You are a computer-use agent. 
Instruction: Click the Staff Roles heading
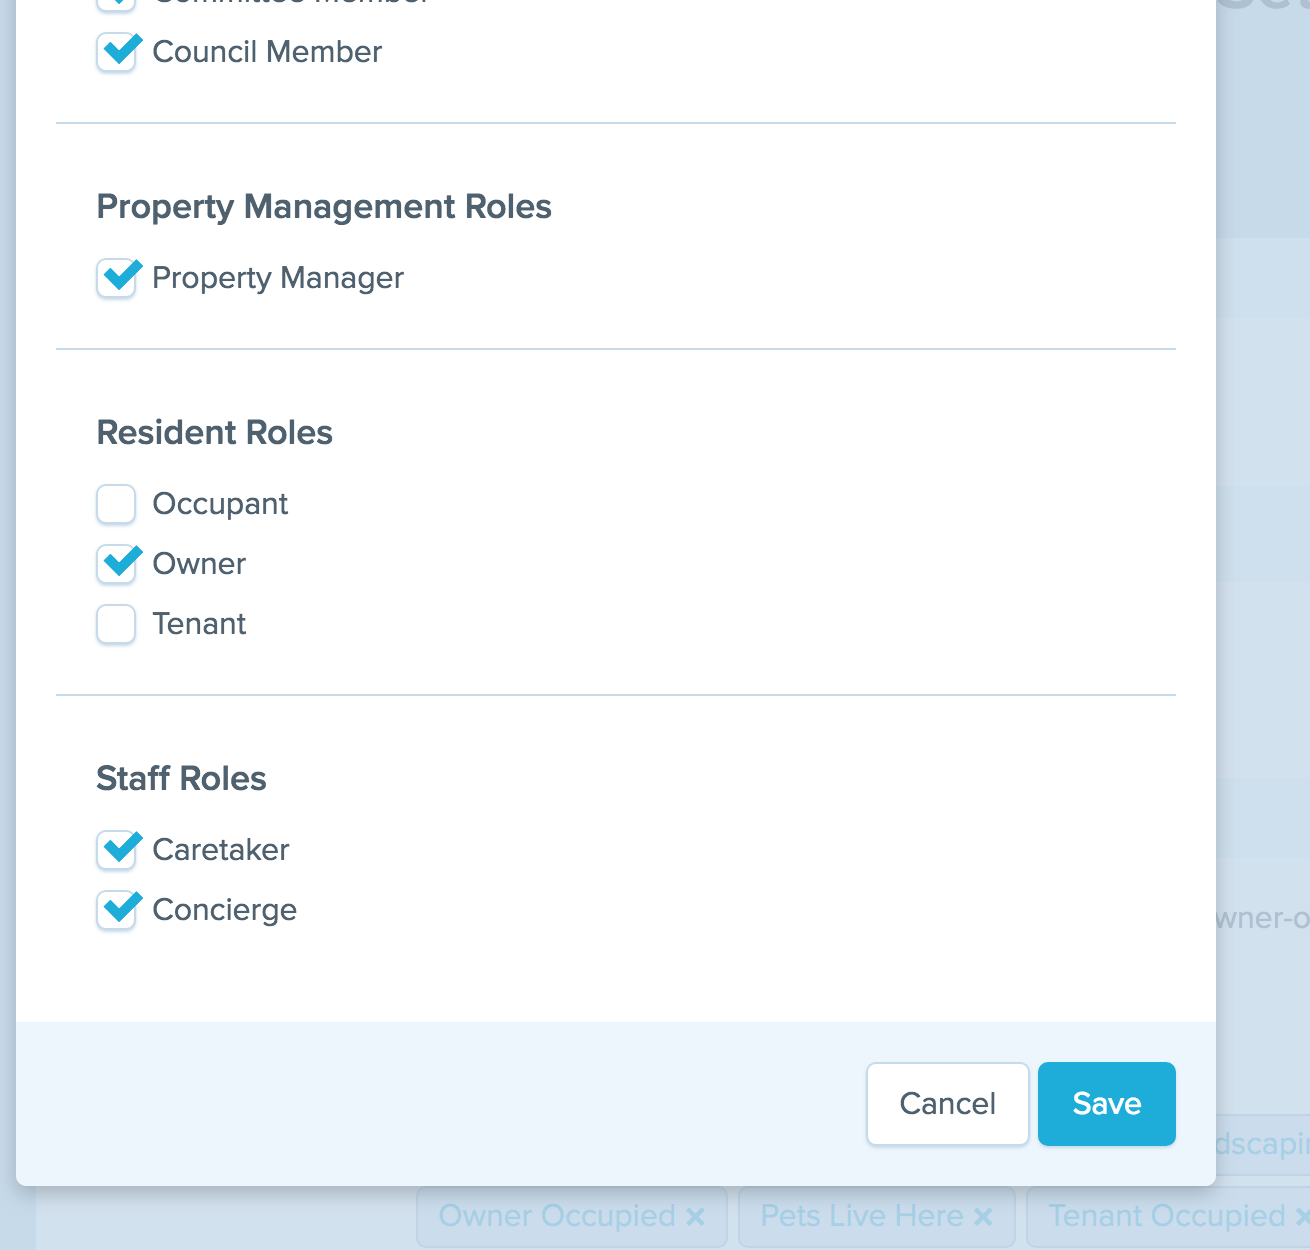tap(182, 779)
